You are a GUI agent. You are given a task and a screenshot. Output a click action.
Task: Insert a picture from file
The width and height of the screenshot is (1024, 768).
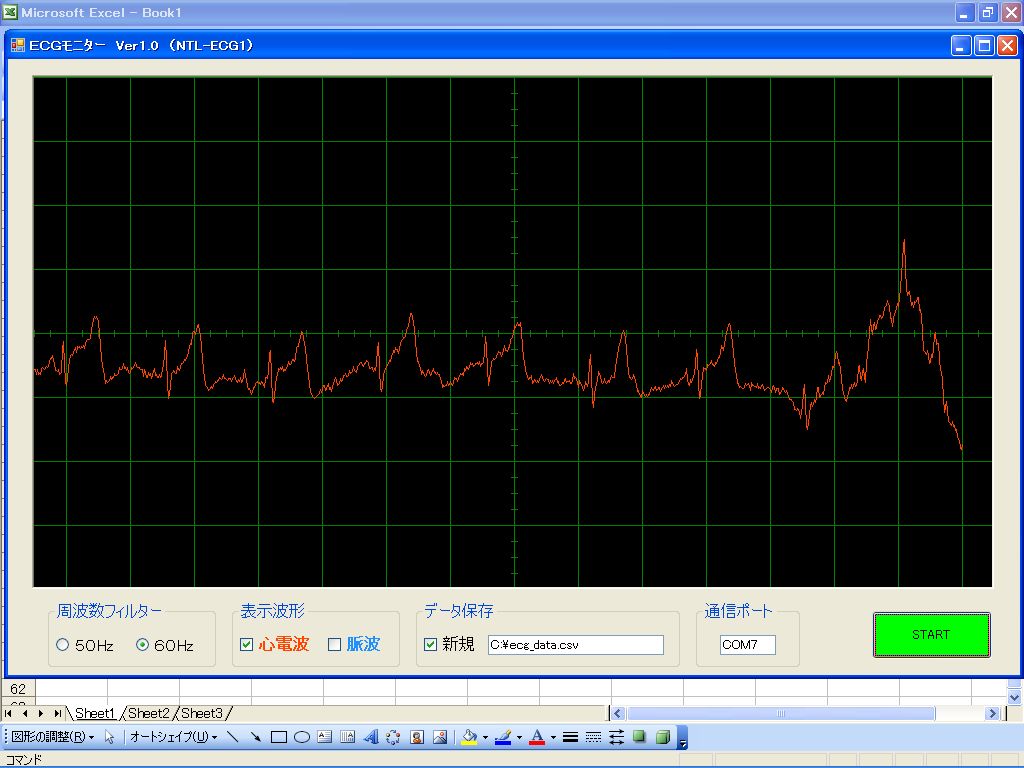pos(440,737)
